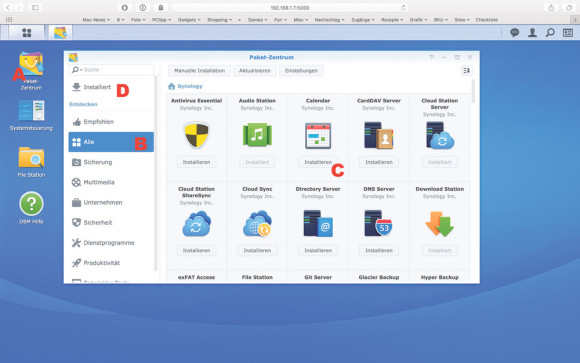Open Systemsteuerung from the desktop
Screen dimensions: 580x363
31,115
